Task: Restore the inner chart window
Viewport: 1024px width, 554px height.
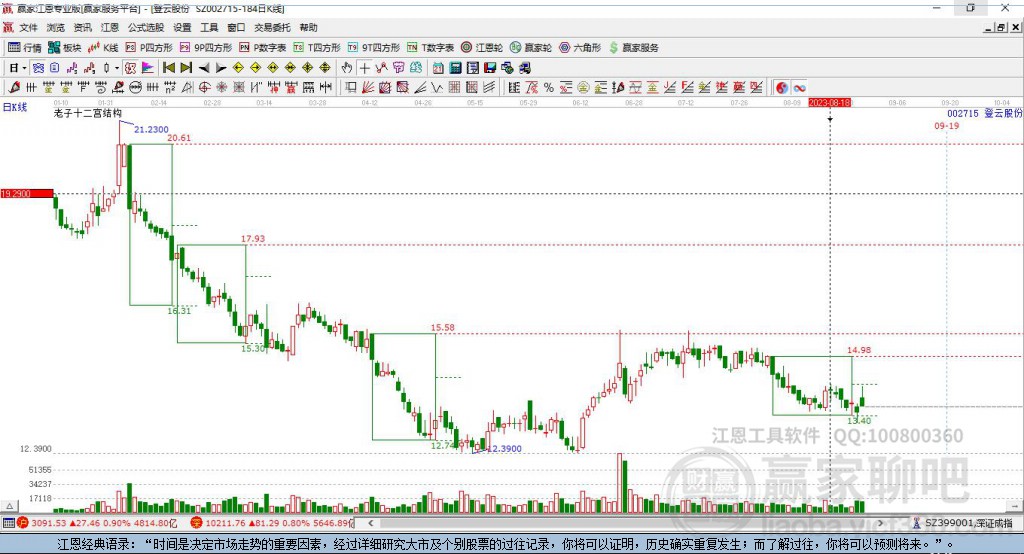Action: pos(1002,27)
